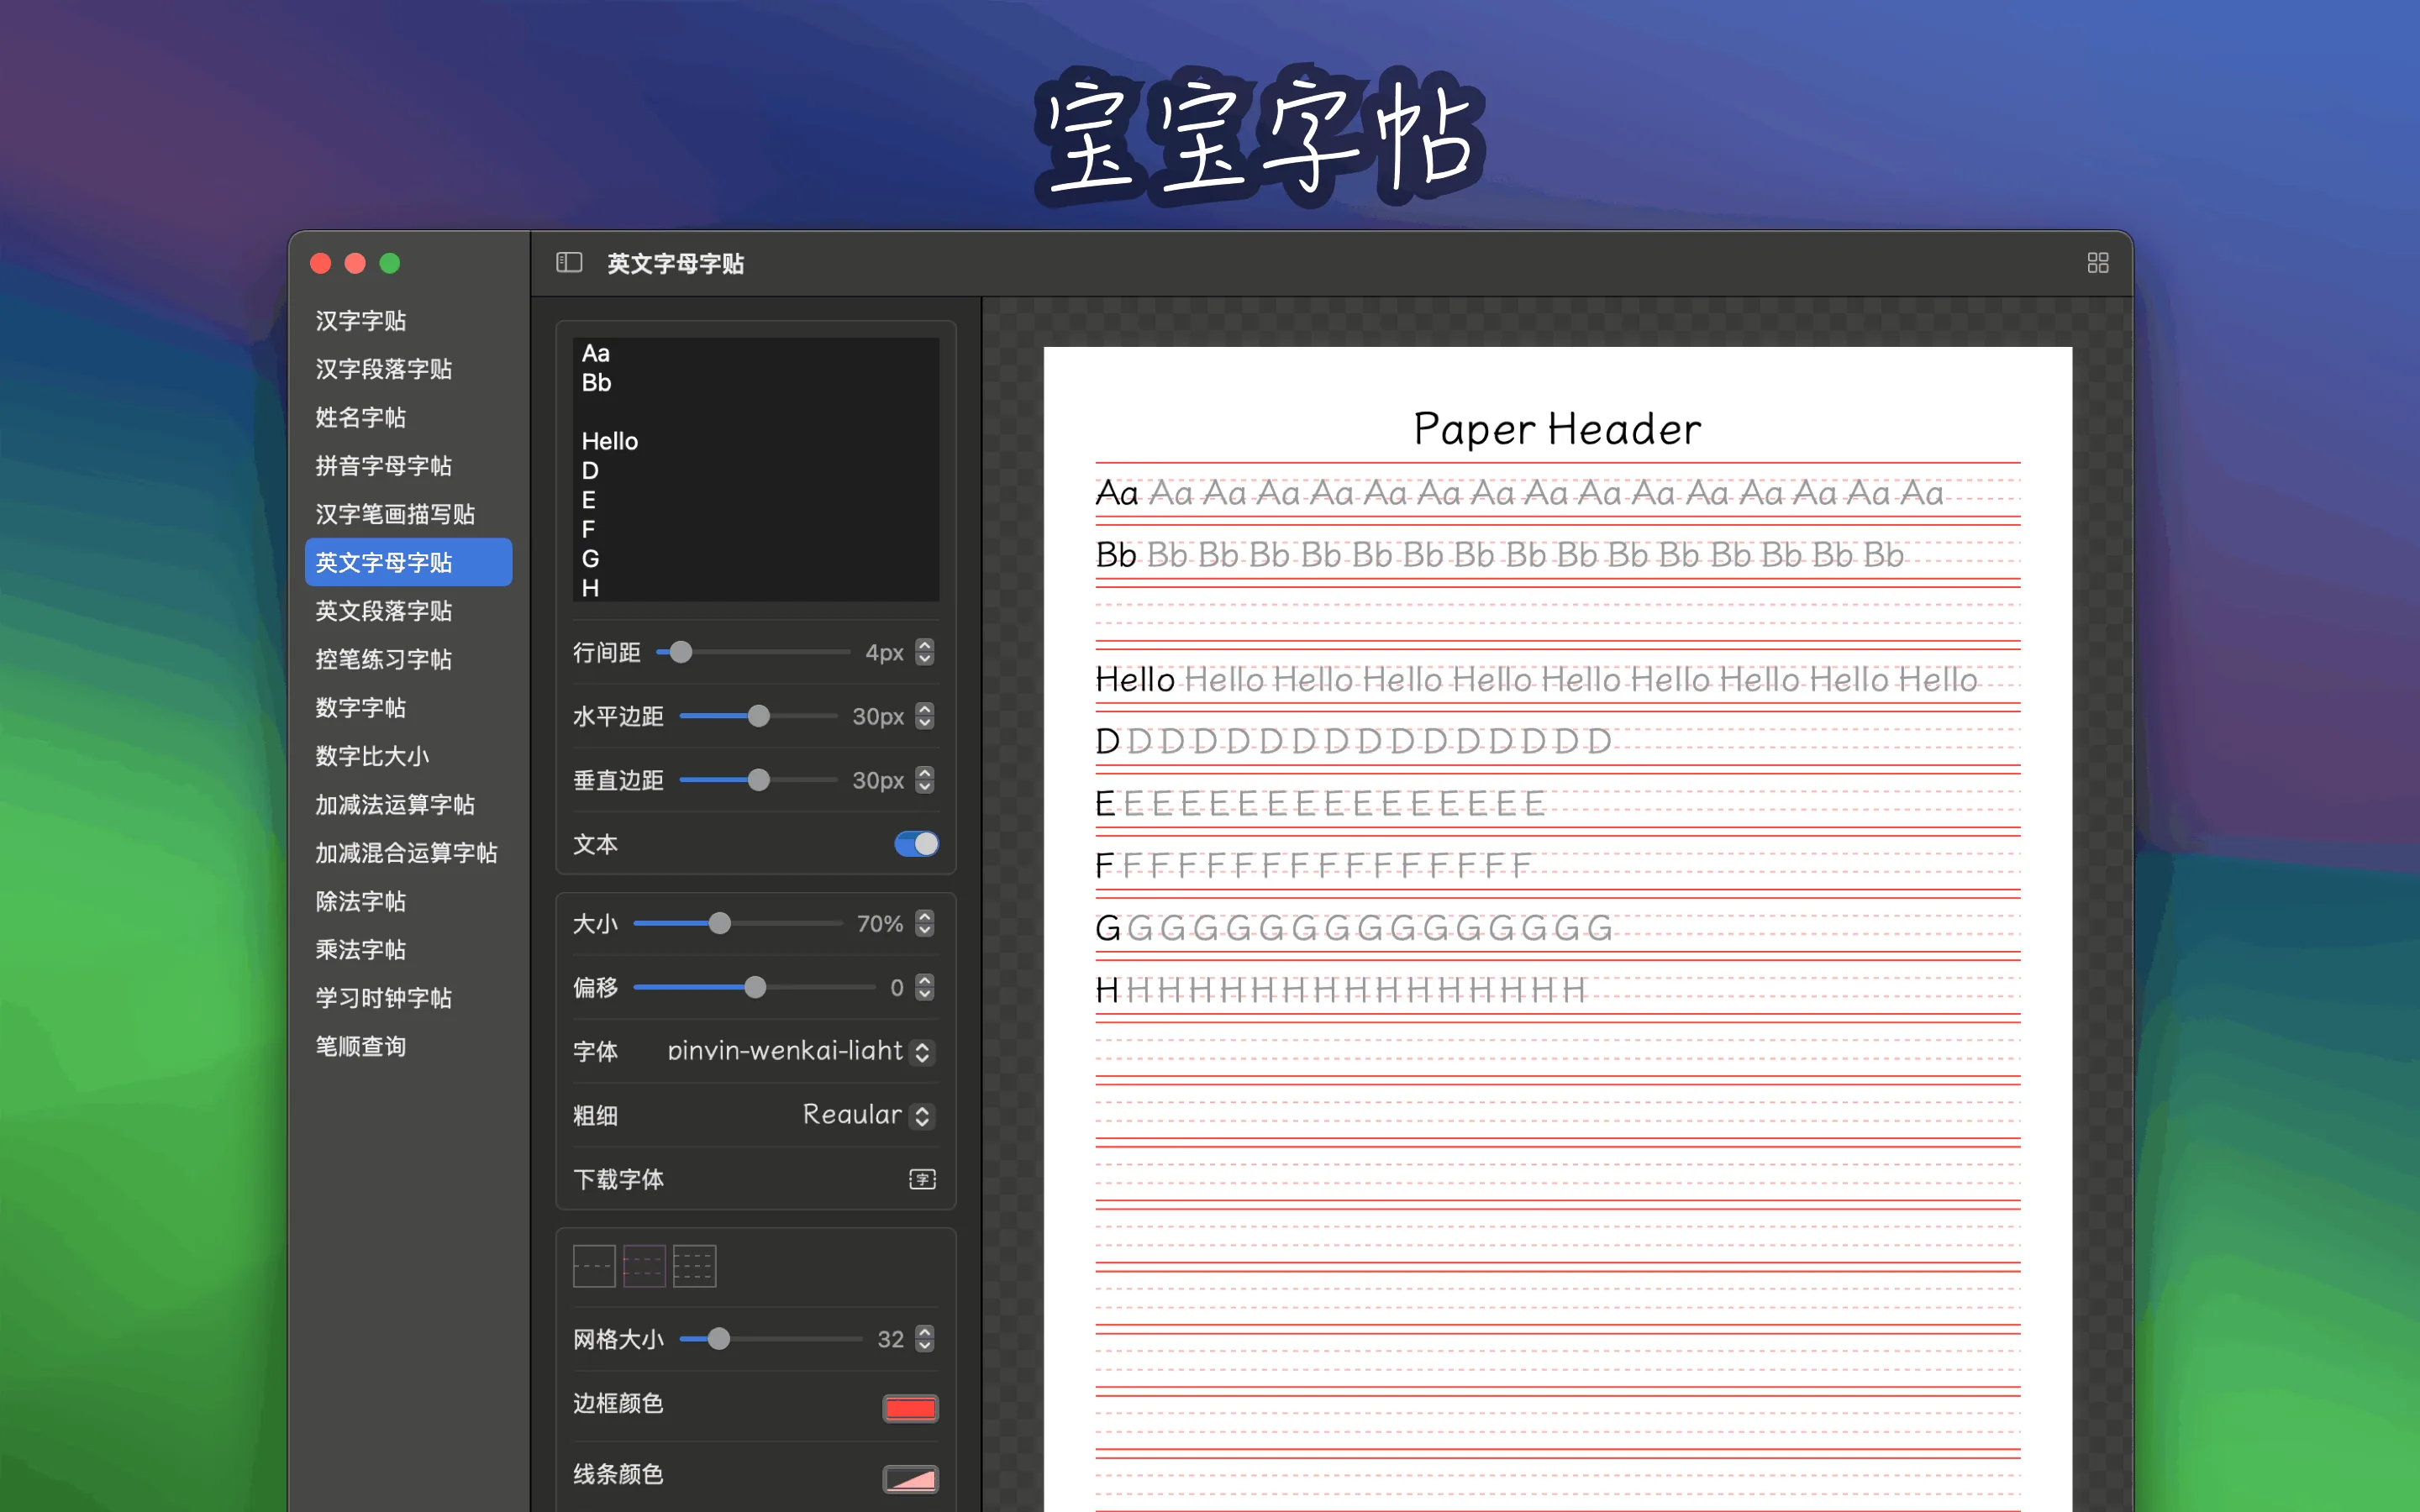Viewport: 2420px width, 1512px height.
Task: Open the 粗细 font weight dropdown
Action: (x=922, y=1116)
